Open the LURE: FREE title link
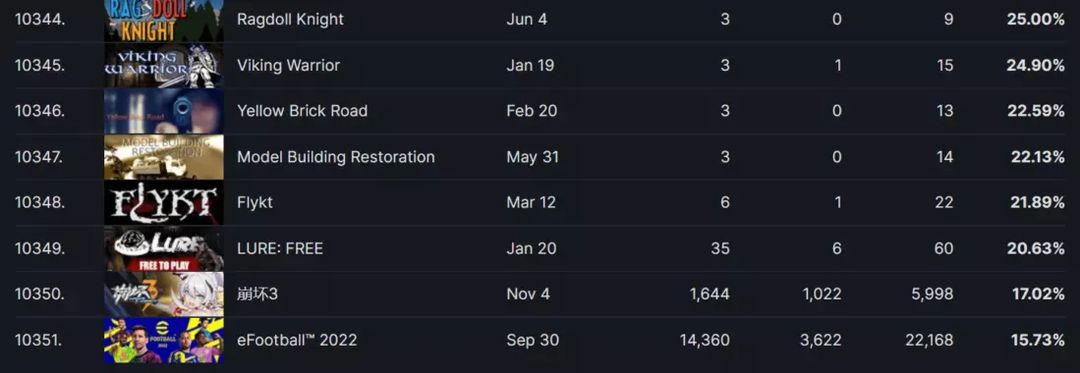The image size is (1080, 373). (x=280, y=248)
